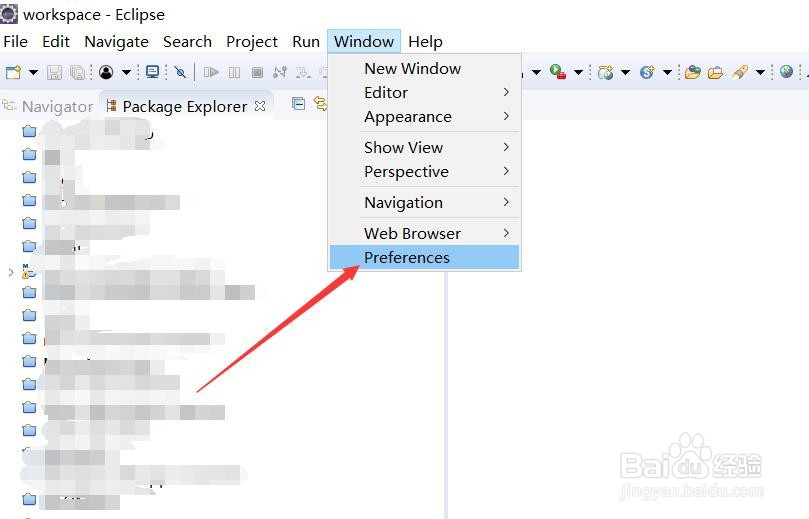Expand the Appearance submenu
The height and width of the screenshot is (519, 809).
coord(424,117)
